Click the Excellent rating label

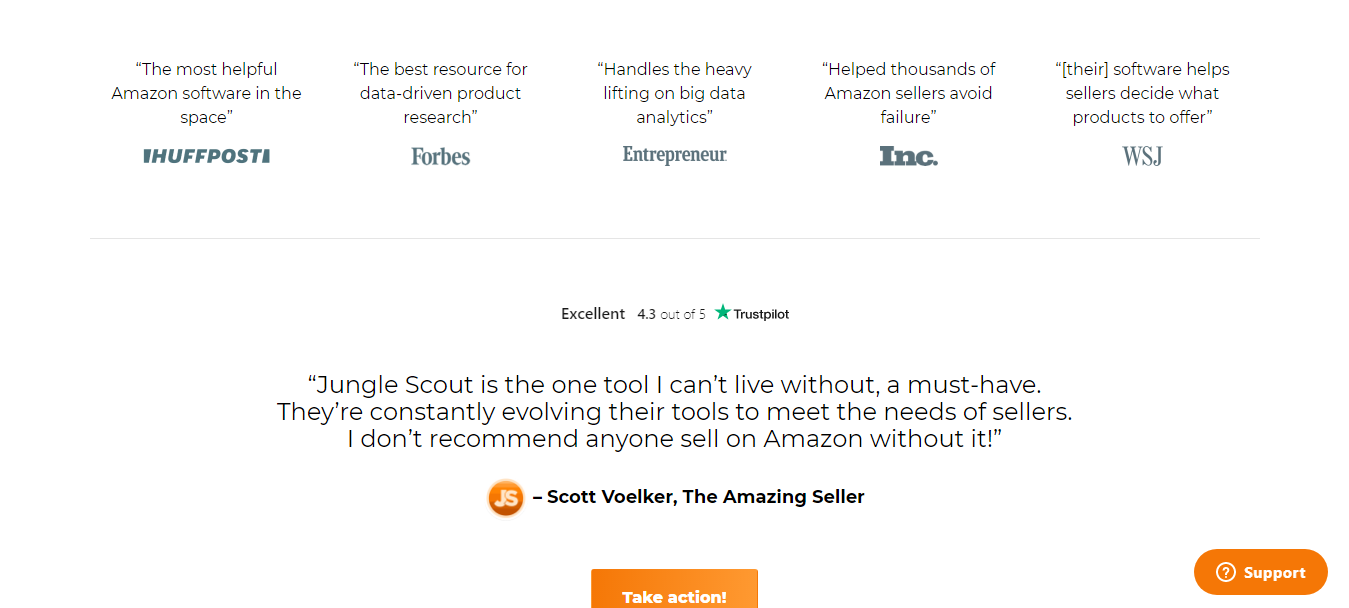pyautogui.click(x=592, y=313)
